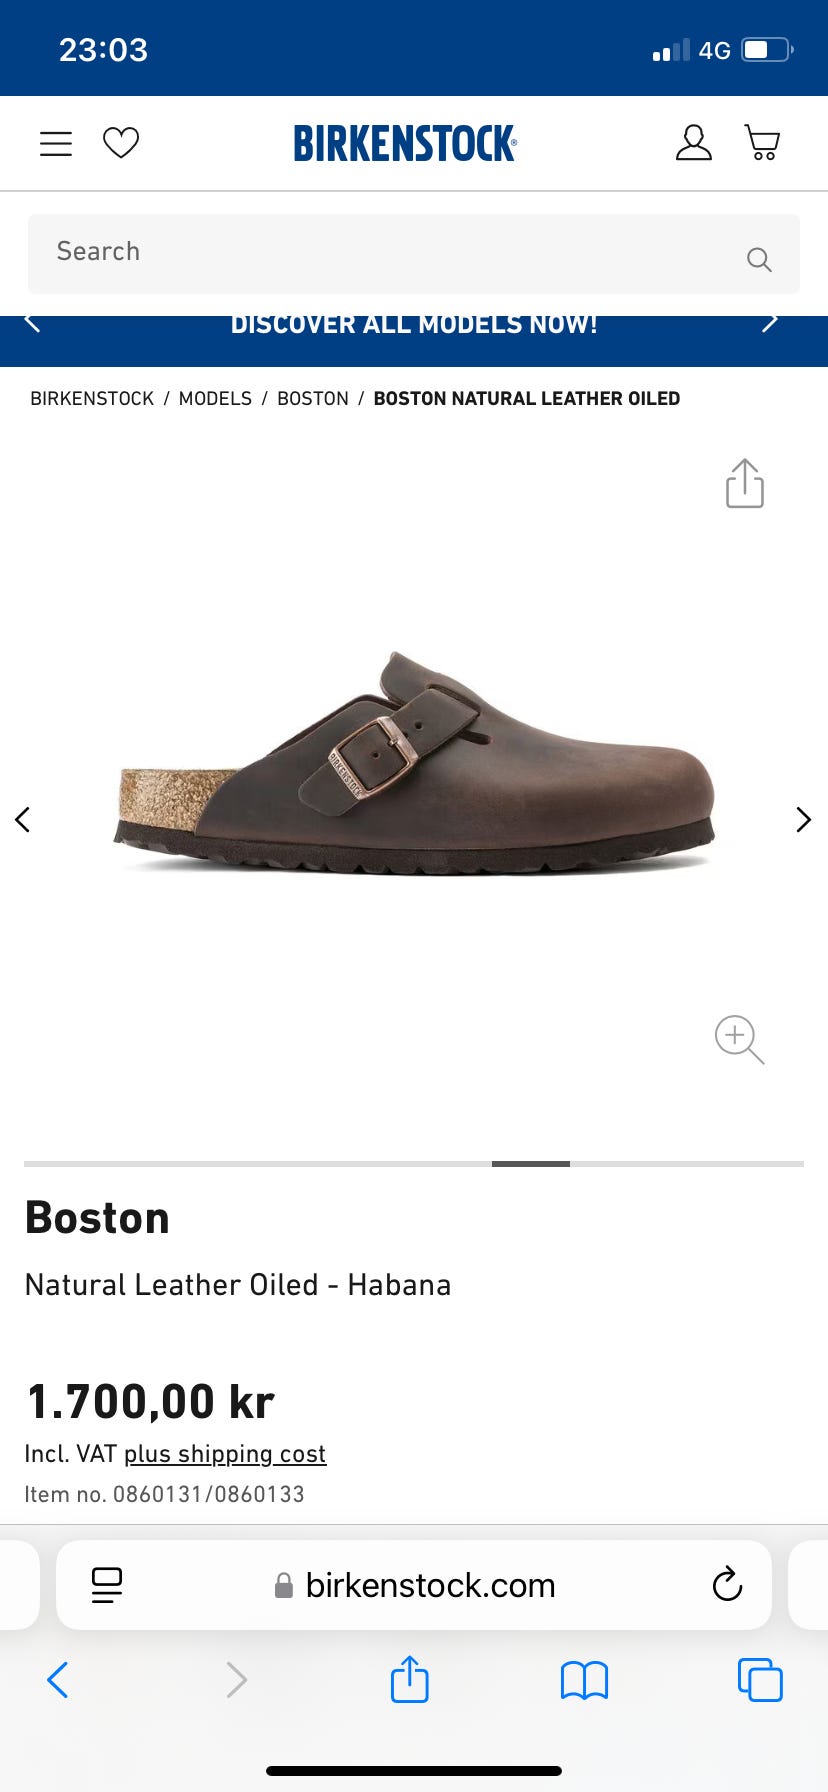The width and height of the screenshot is (828, 1792).
Task: Show previous product image
Action: tap(23, 820)
